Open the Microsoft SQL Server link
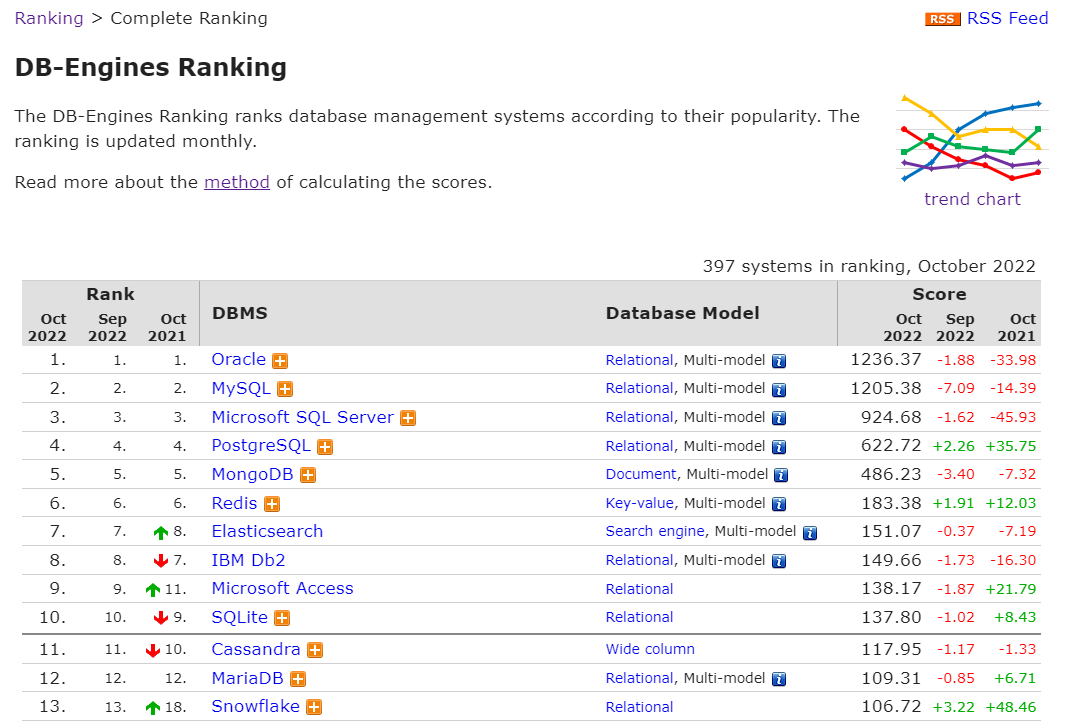 tap(302, 417)
